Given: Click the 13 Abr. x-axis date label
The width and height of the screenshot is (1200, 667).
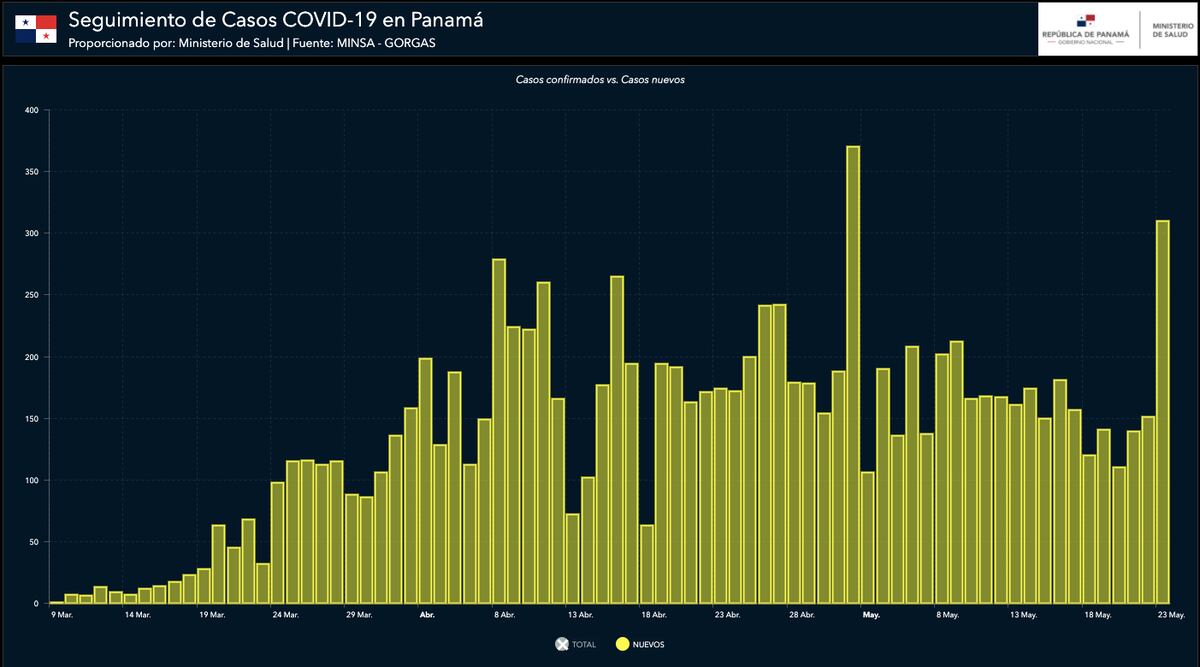Looking at the screenshot, I should (x=580, y=615).
